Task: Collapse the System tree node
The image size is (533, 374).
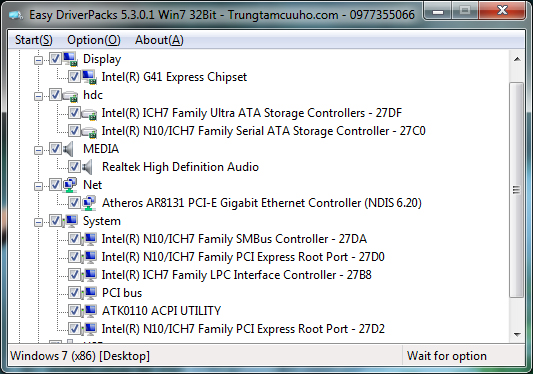Action: tap(38, 222)
